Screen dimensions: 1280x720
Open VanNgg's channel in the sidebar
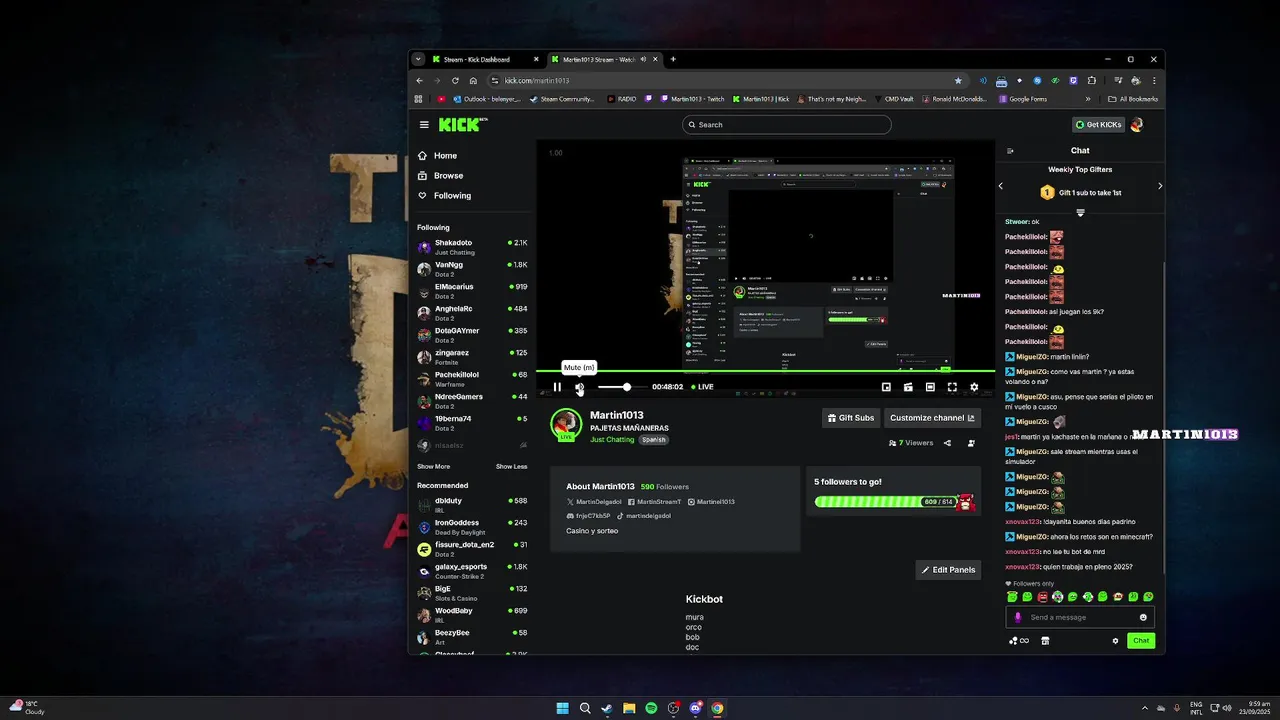click(x=472, y=269)
